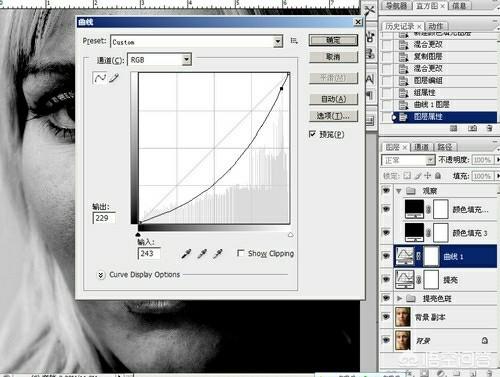Viewport: 500px width, 377px height.
Task: Pick the white point eyedropper
Action: coord(218,254)
